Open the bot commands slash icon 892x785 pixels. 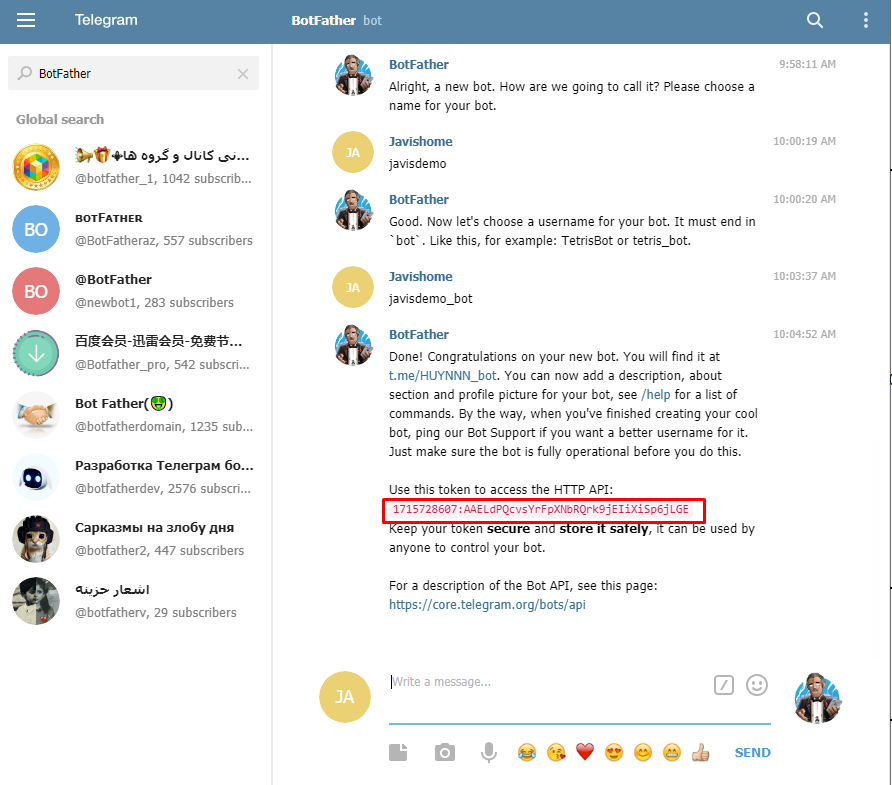click(x=724, y=685)
